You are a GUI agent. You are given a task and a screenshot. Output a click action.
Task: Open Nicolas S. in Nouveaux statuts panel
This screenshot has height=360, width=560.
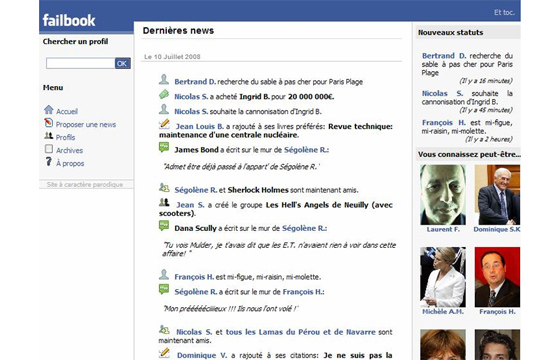click(x=442, y=94)
